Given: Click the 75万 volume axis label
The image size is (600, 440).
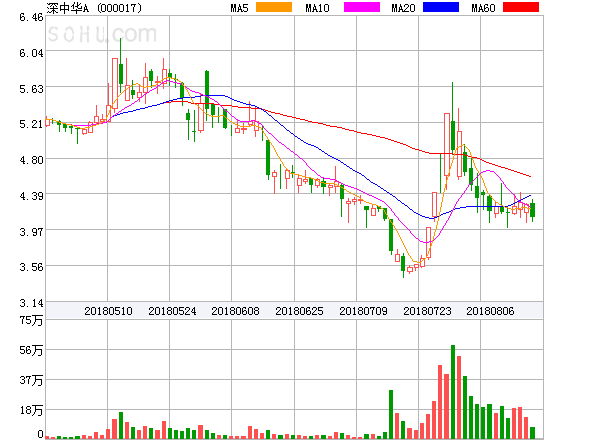Looking at the screenshot, I should point(31,320).
